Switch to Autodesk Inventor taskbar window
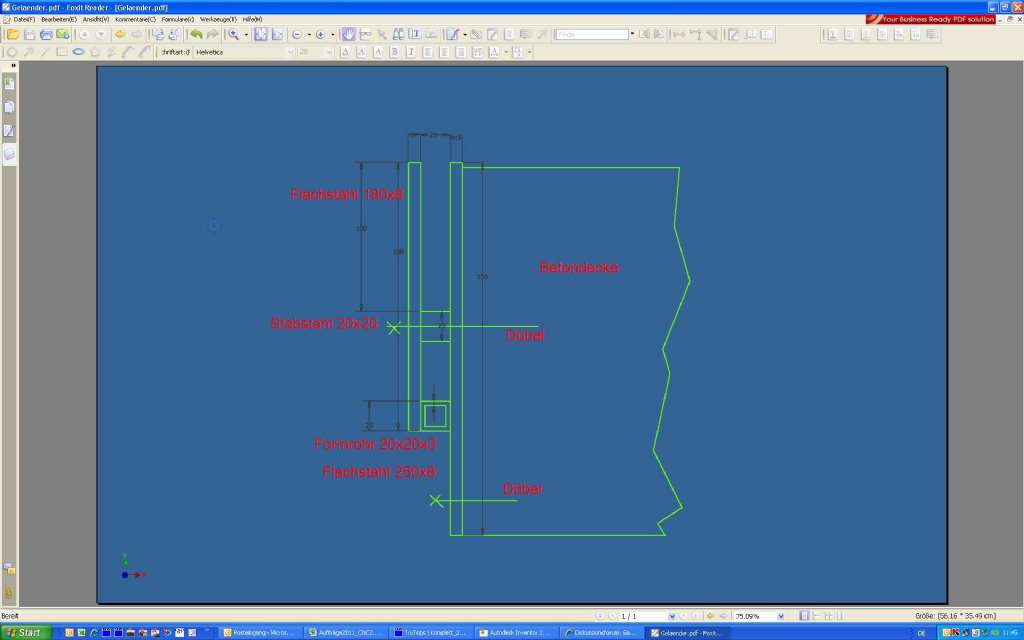 tap(517, 633)
